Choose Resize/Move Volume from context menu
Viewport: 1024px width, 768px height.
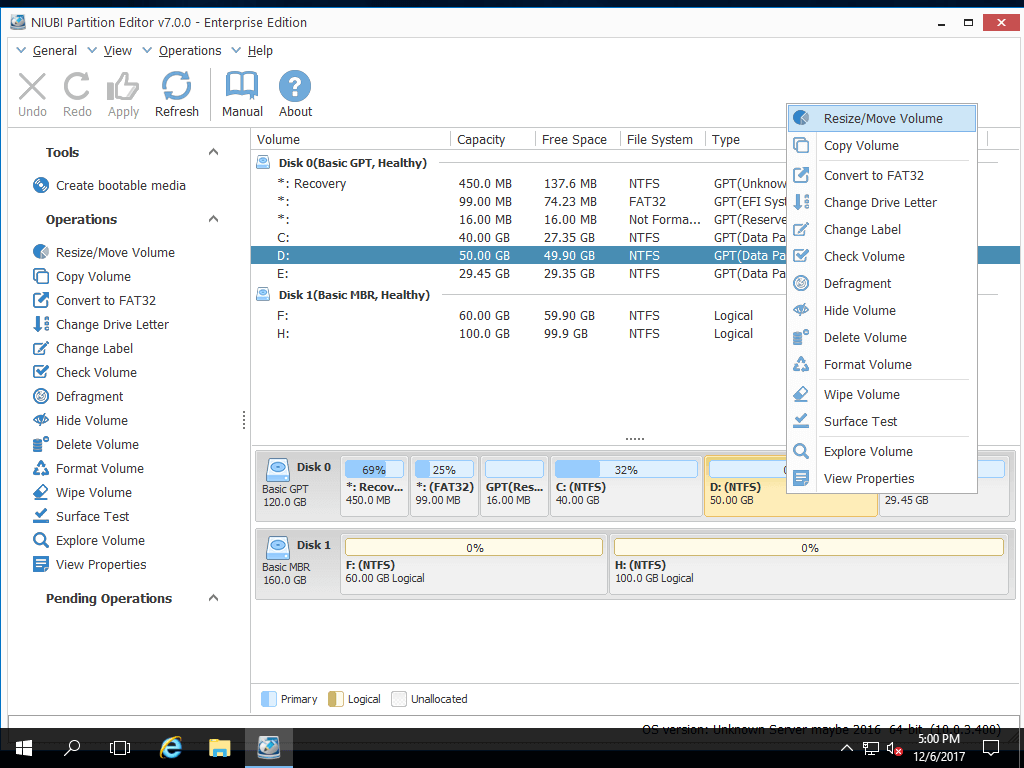882,118
